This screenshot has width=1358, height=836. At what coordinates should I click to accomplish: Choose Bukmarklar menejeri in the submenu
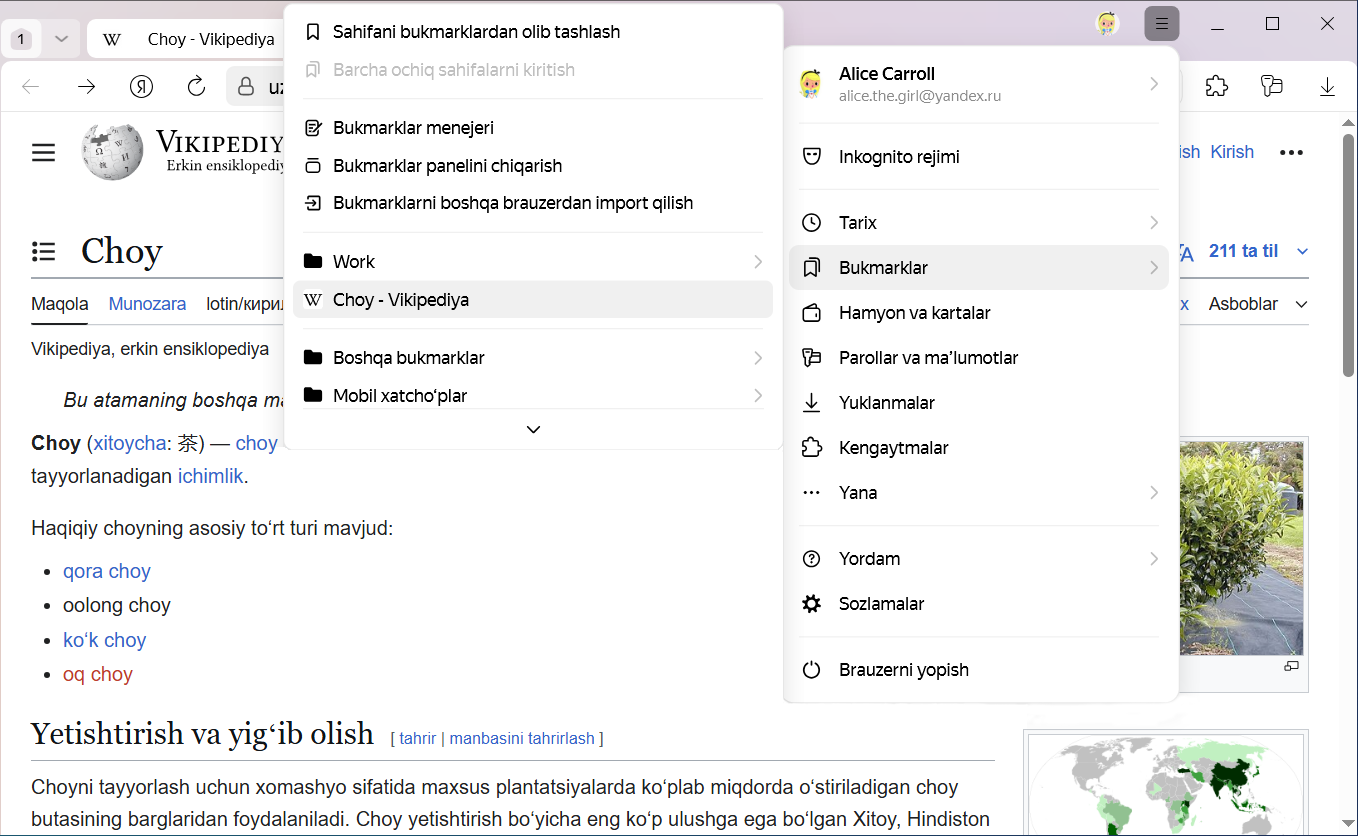pyautogui.click(x=413, y=128)
